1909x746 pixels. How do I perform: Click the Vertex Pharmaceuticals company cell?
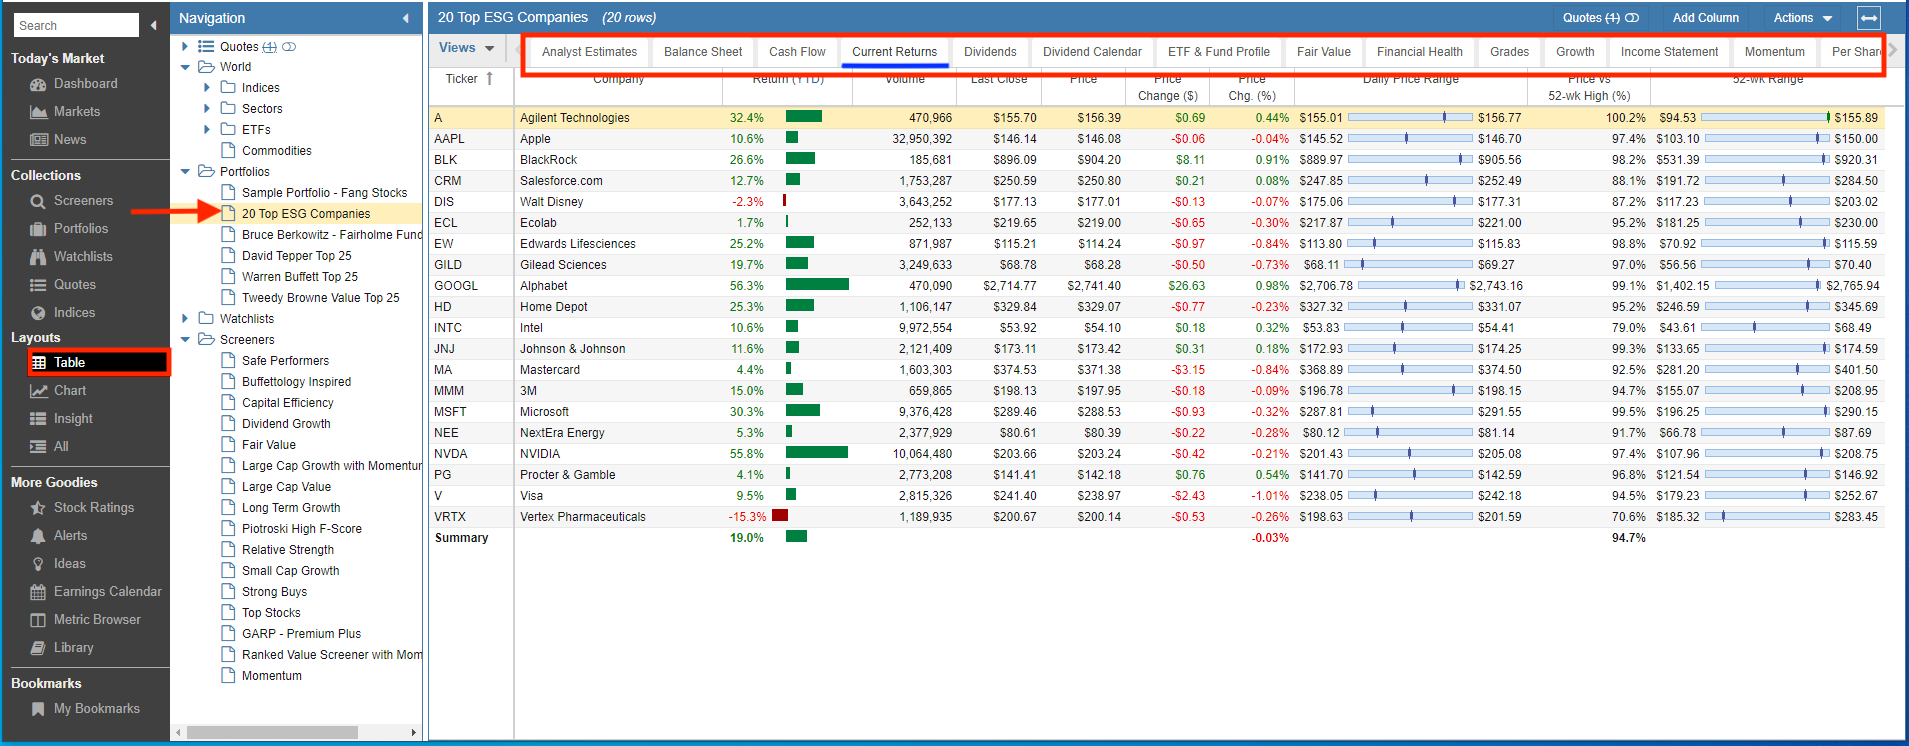pyautogui.click(x=618, y=517)
